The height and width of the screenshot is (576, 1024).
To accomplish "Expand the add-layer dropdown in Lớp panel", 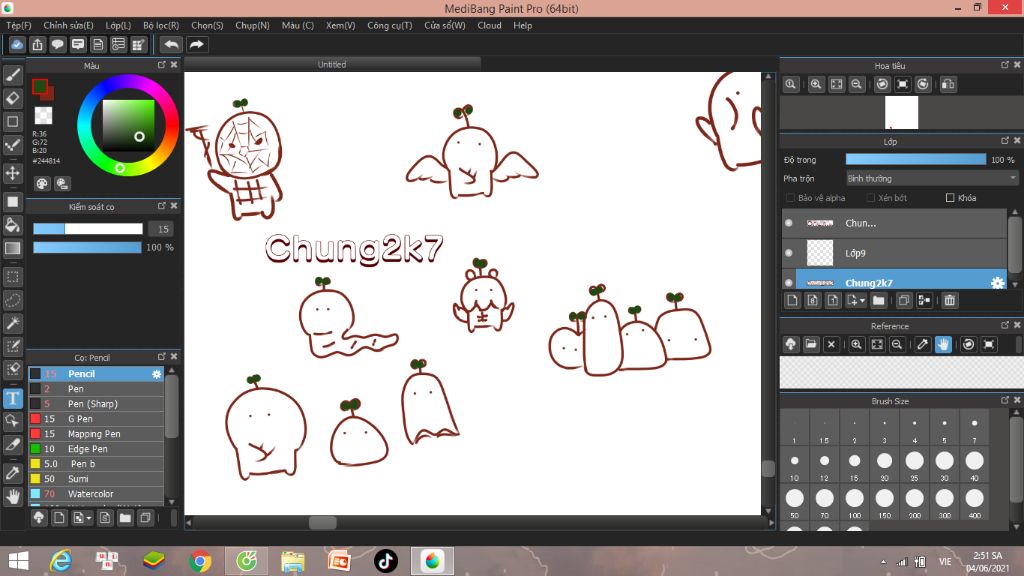I will (856, 300).
